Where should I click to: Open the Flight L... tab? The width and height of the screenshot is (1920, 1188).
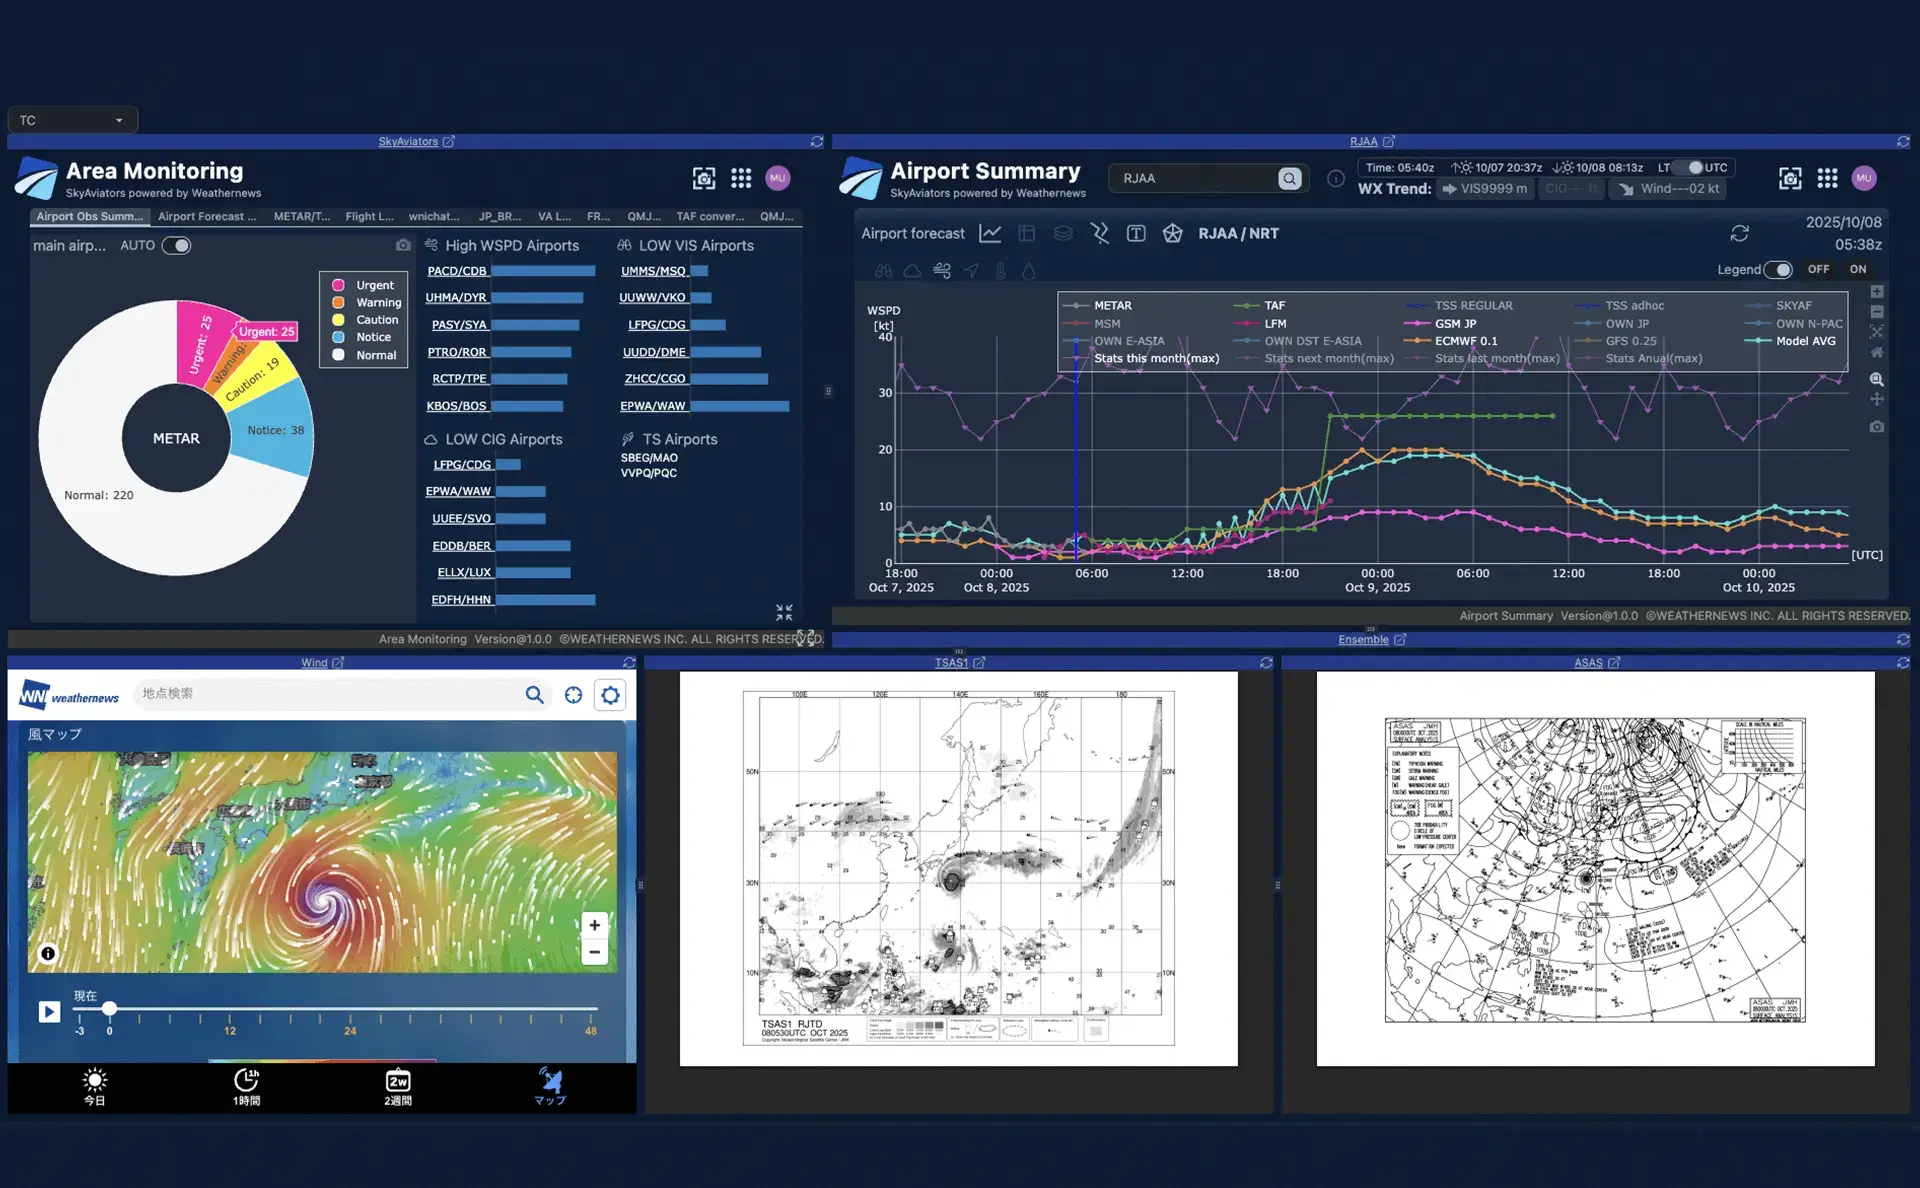369,216
